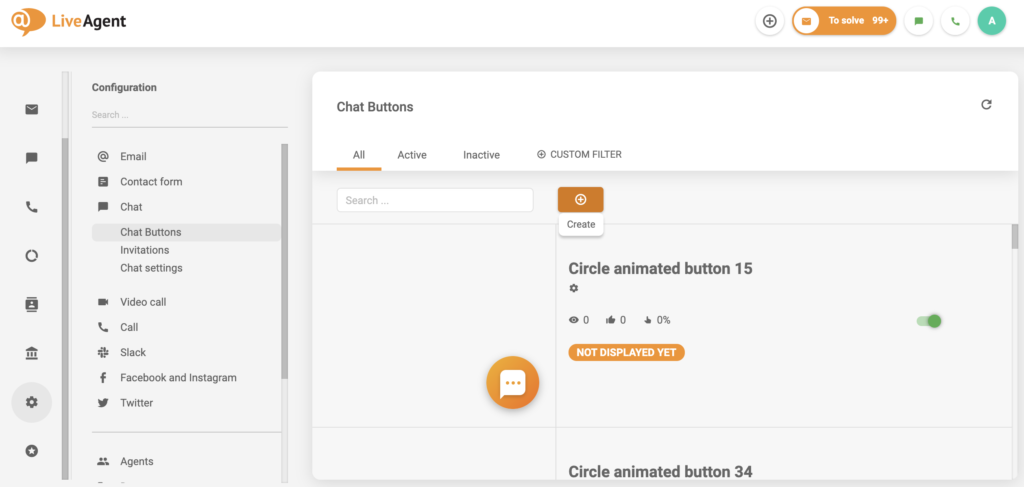Viewport: 1024px width, 487px height.
Task: Click the orange chat button preview thumbnail
Action: (x=512, y=383)
